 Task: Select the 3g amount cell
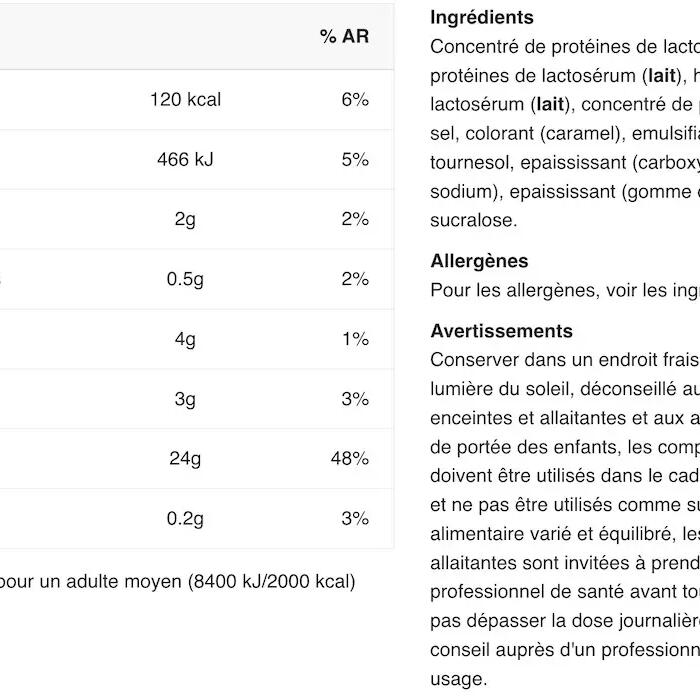(x=185, y=399)
